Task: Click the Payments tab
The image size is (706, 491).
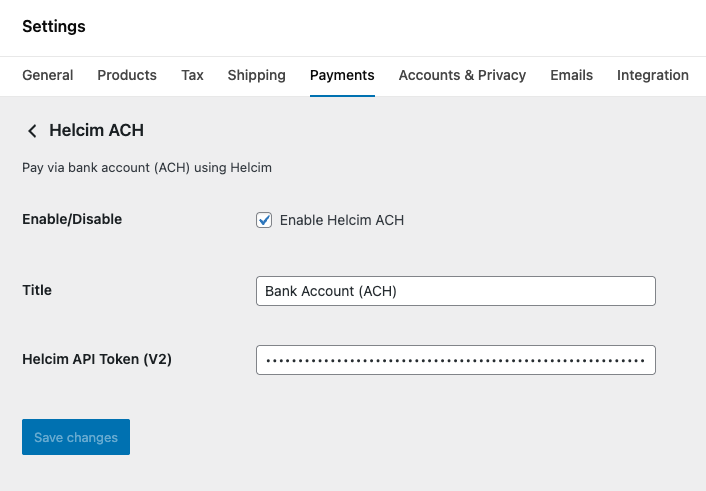Action: point(342,75)
